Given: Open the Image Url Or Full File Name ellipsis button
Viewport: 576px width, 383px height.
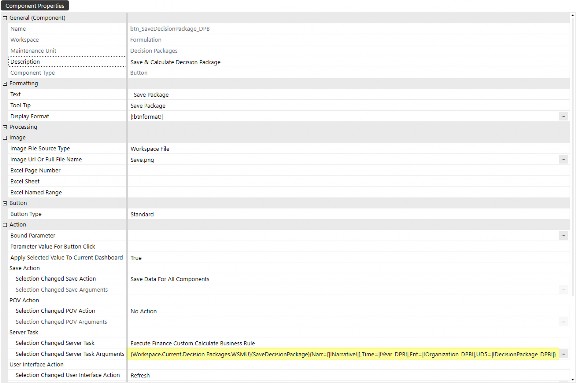Looking at the screenshot, I should click(x=563, y=160).
